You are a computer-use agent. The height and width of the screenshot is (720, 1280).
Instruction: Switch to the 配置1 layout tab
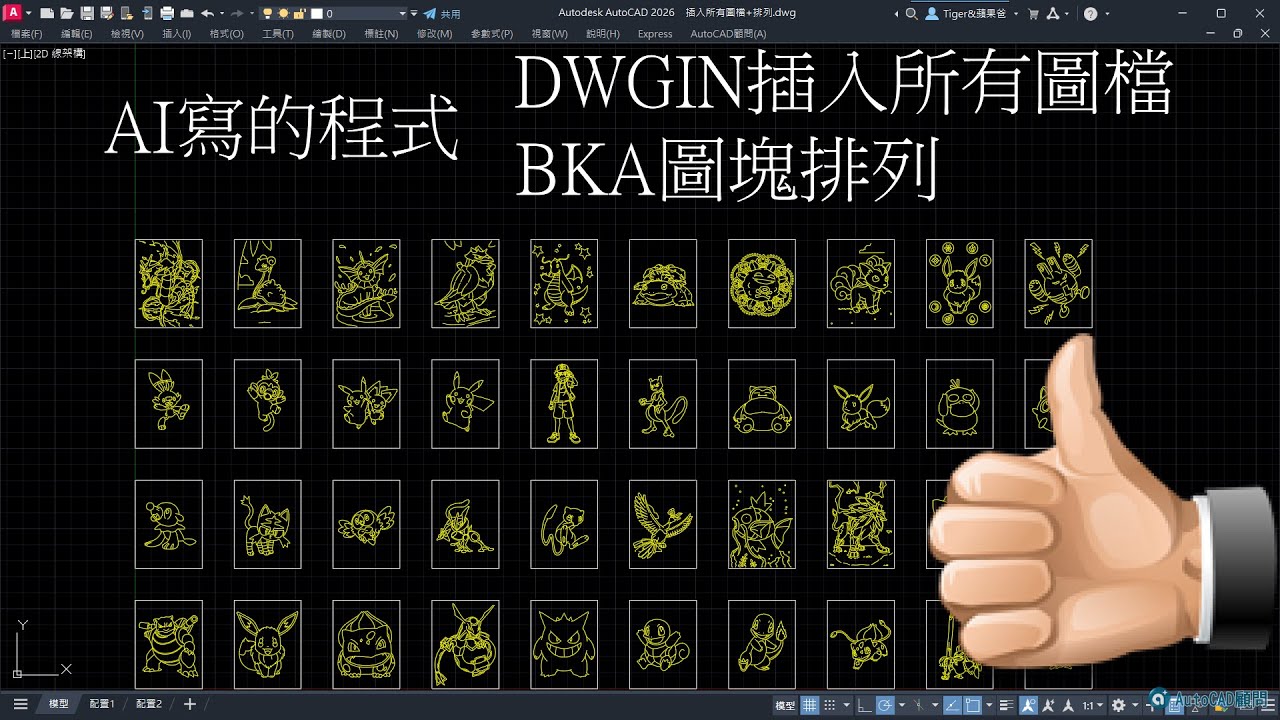pyautogui.click(x=102, y=704)
